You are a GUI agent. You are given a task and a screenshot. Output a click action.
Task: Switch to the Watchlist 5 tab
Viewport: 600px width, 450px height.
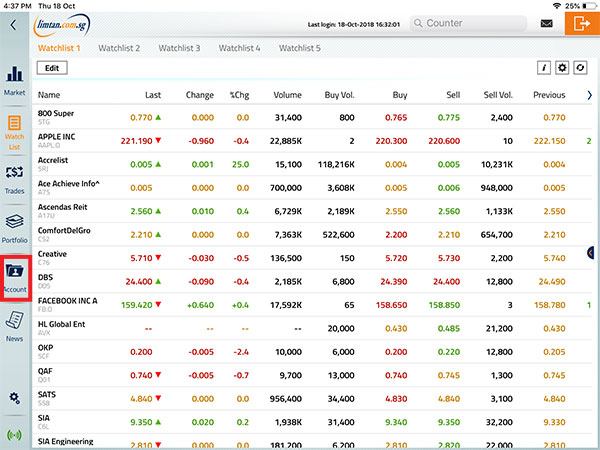click(300, 48)
